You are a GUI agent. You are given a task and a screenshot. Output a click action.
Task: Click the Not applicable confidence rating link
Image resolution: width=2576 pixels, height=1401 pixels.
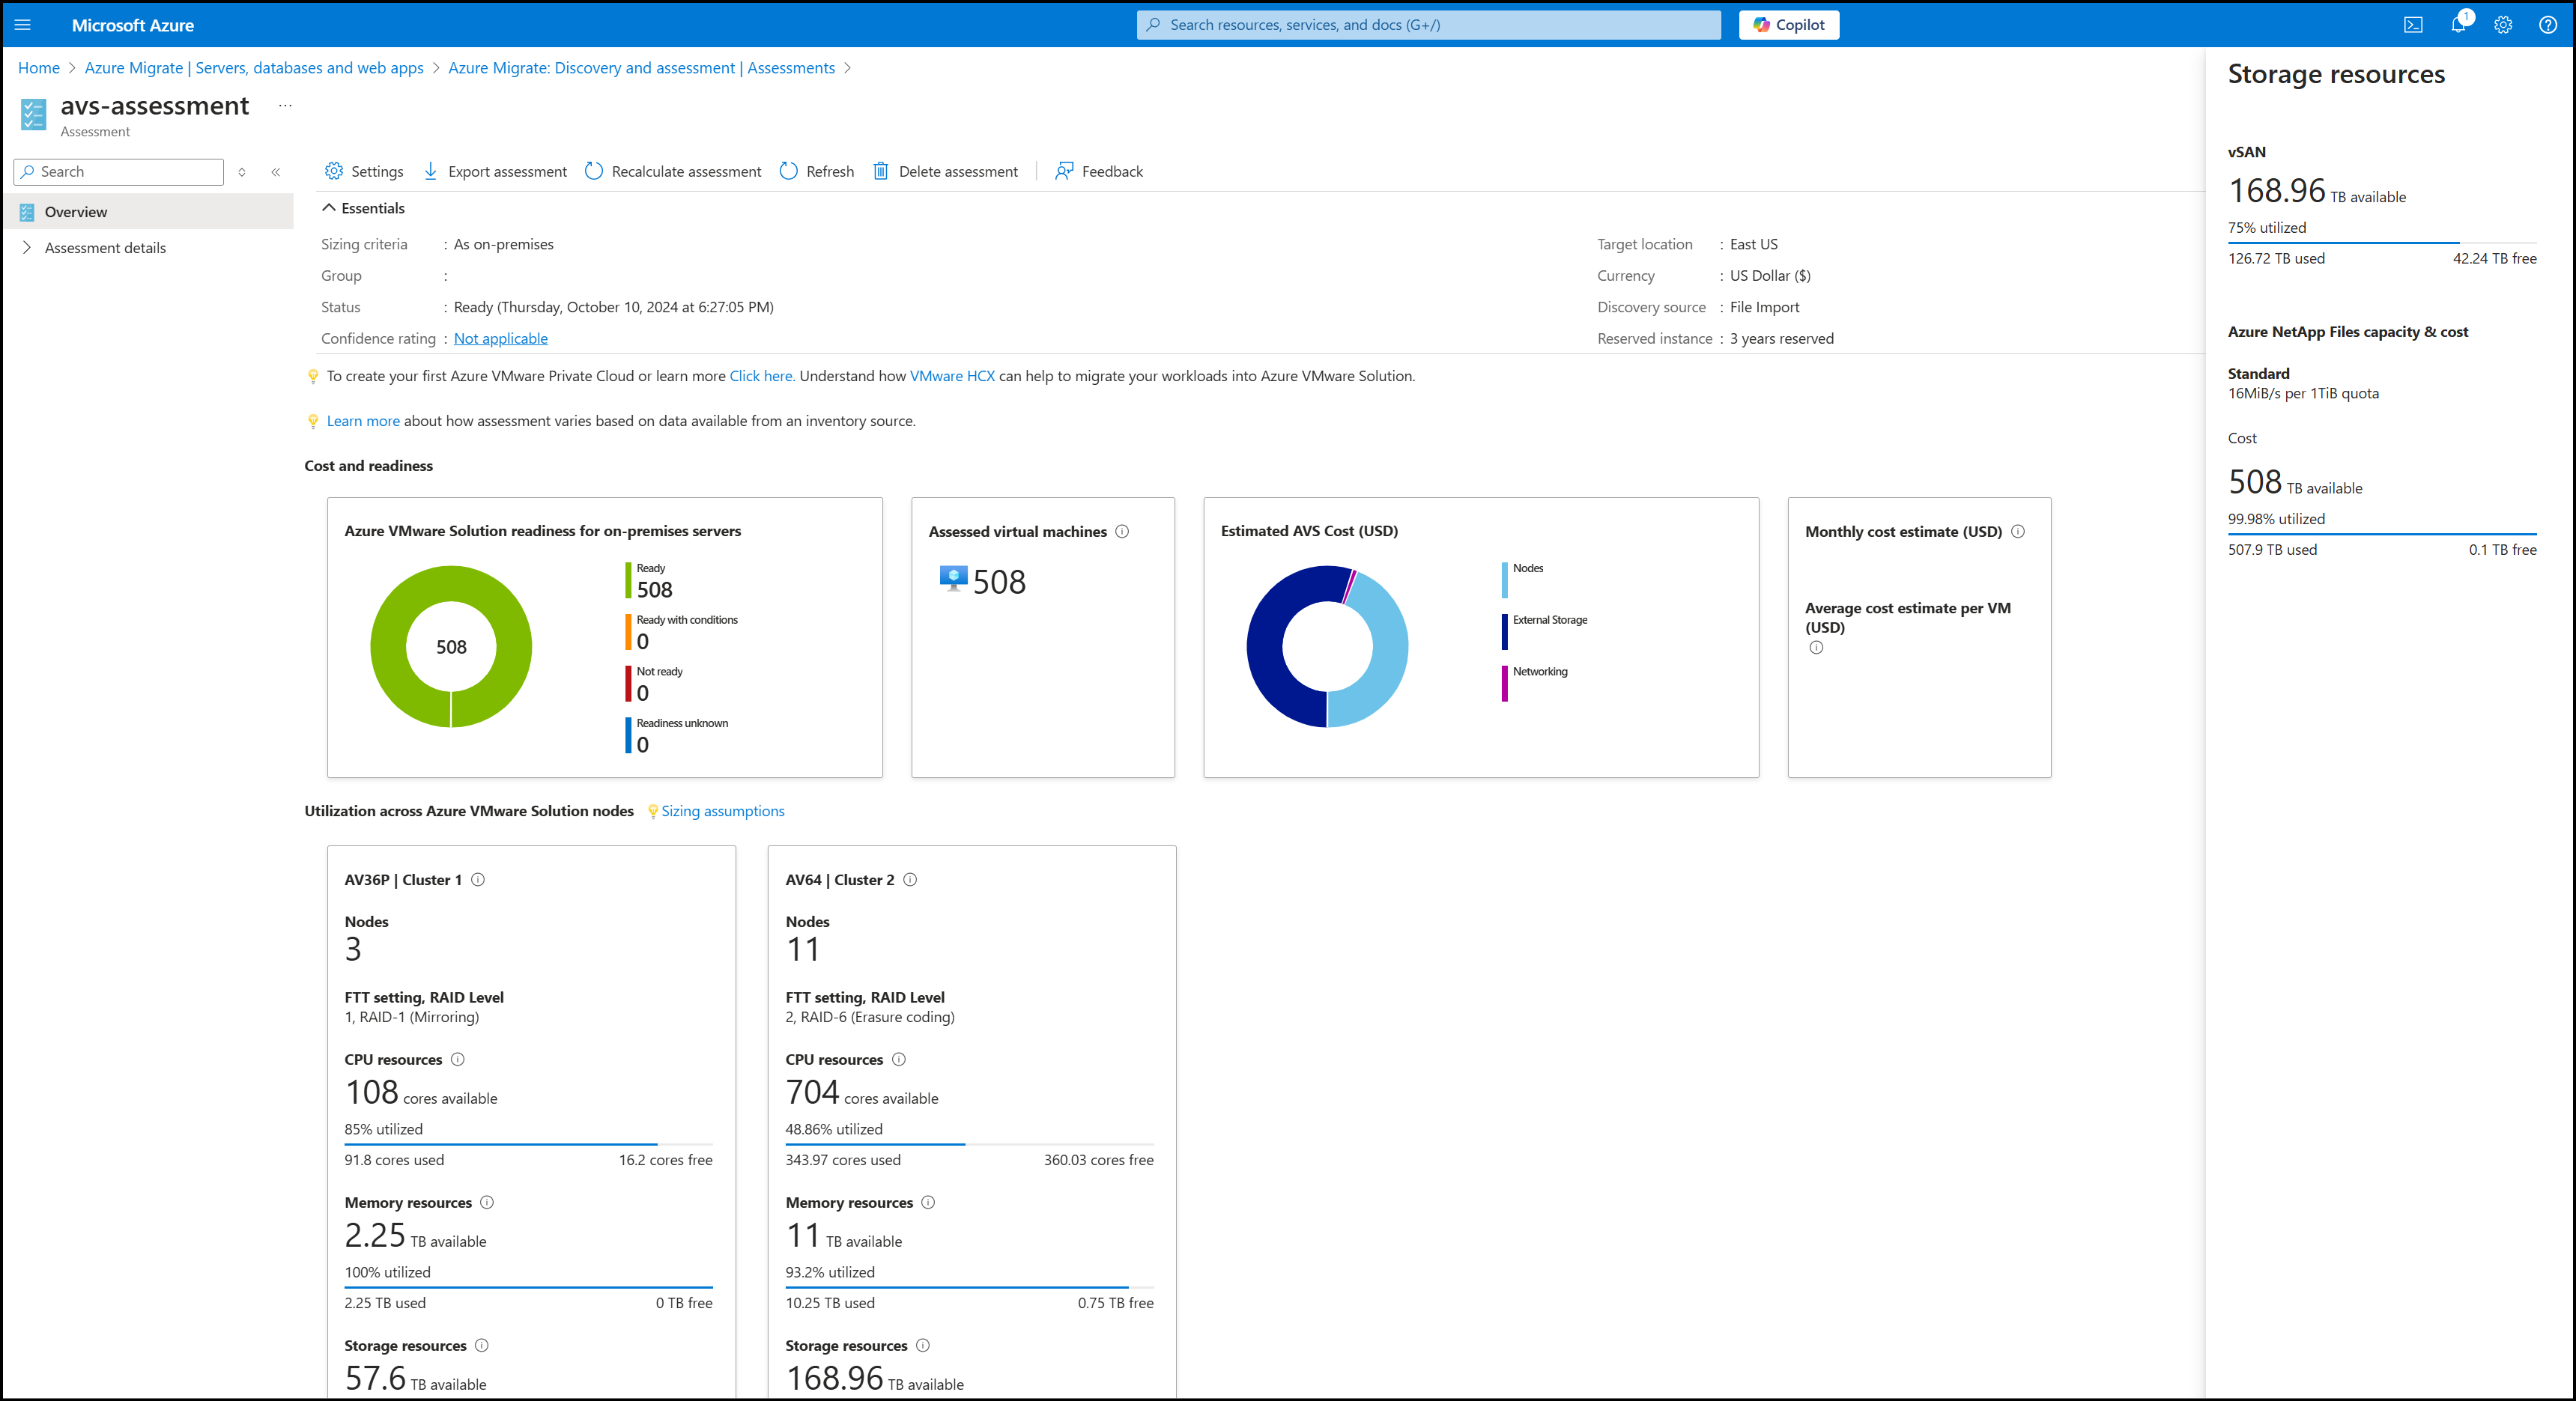pyautogui.click(x=497, y=336)
